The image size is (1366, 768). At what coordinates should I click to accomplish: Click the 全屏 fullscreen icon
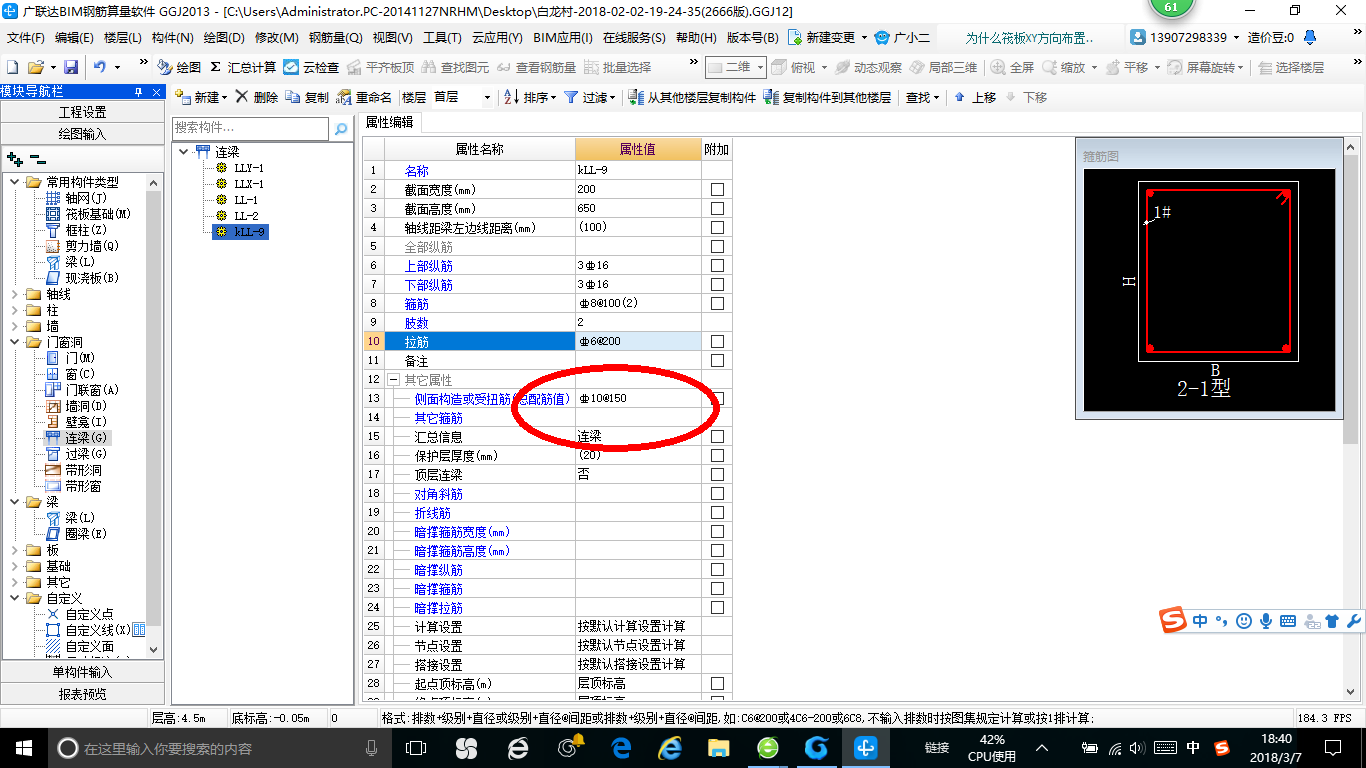point(1012,67)
